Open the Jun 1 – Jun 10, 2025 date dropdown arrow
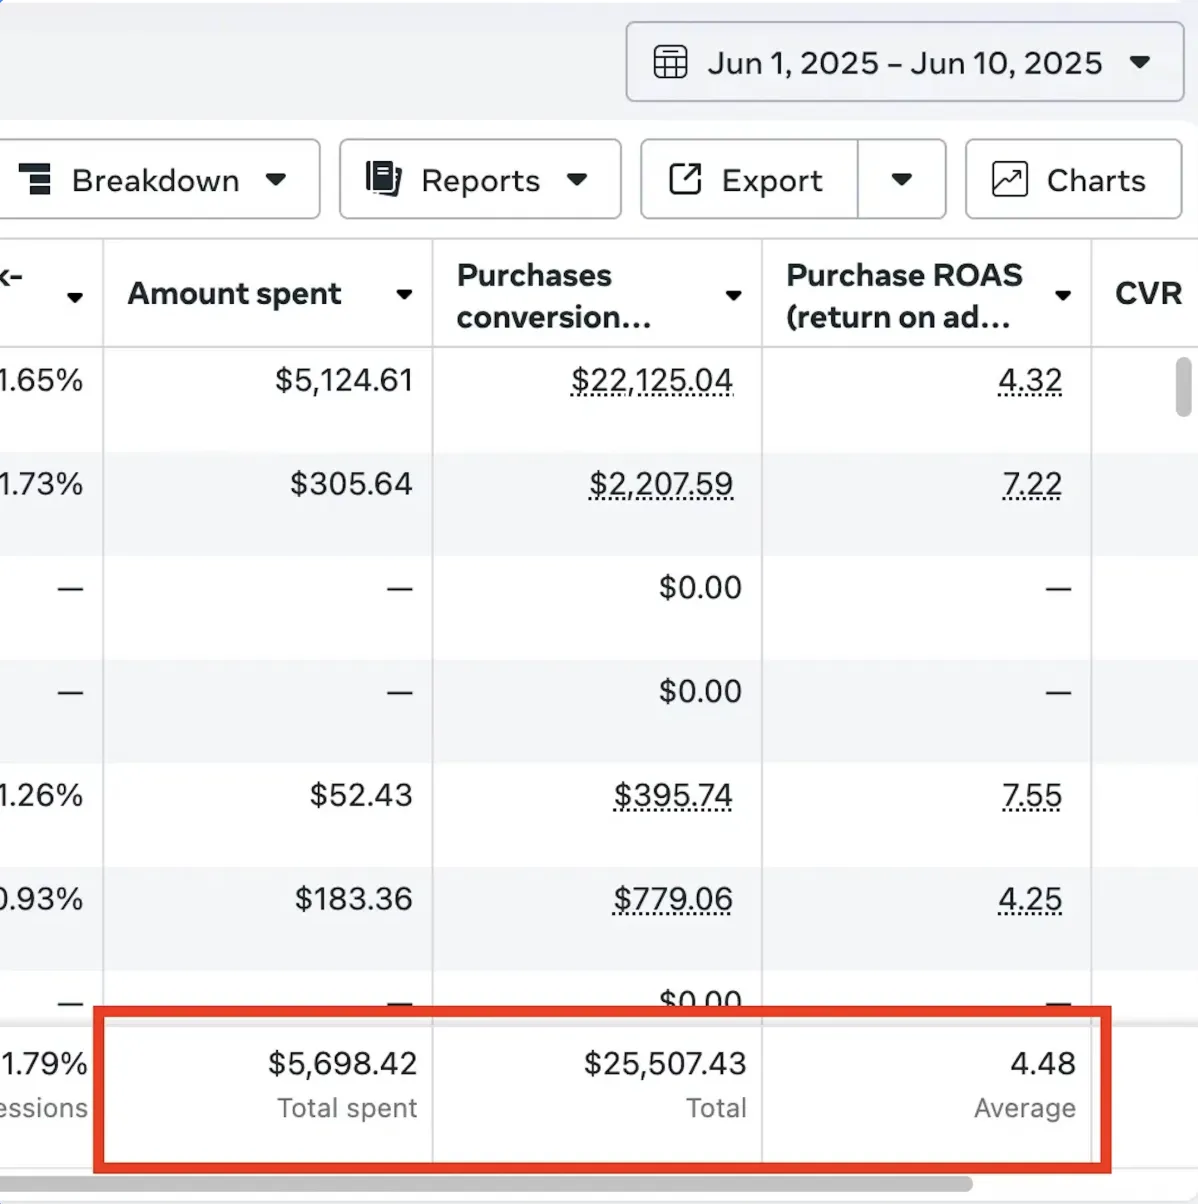 click(1139, 62)
